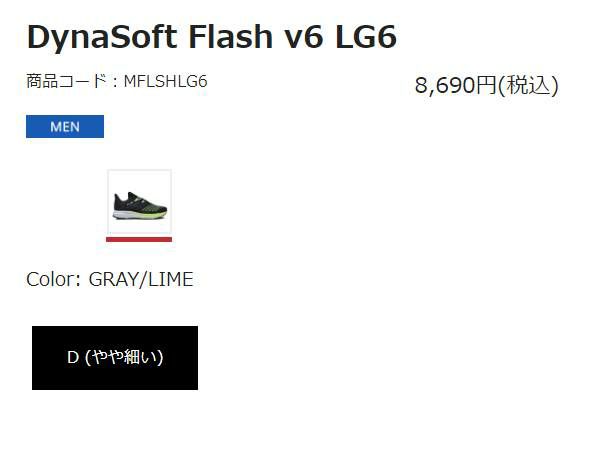The height and width of the screenshot is (450, 600).
Task: Click the red bar under shoe thumbnail
Action: (x=139, y=239)
